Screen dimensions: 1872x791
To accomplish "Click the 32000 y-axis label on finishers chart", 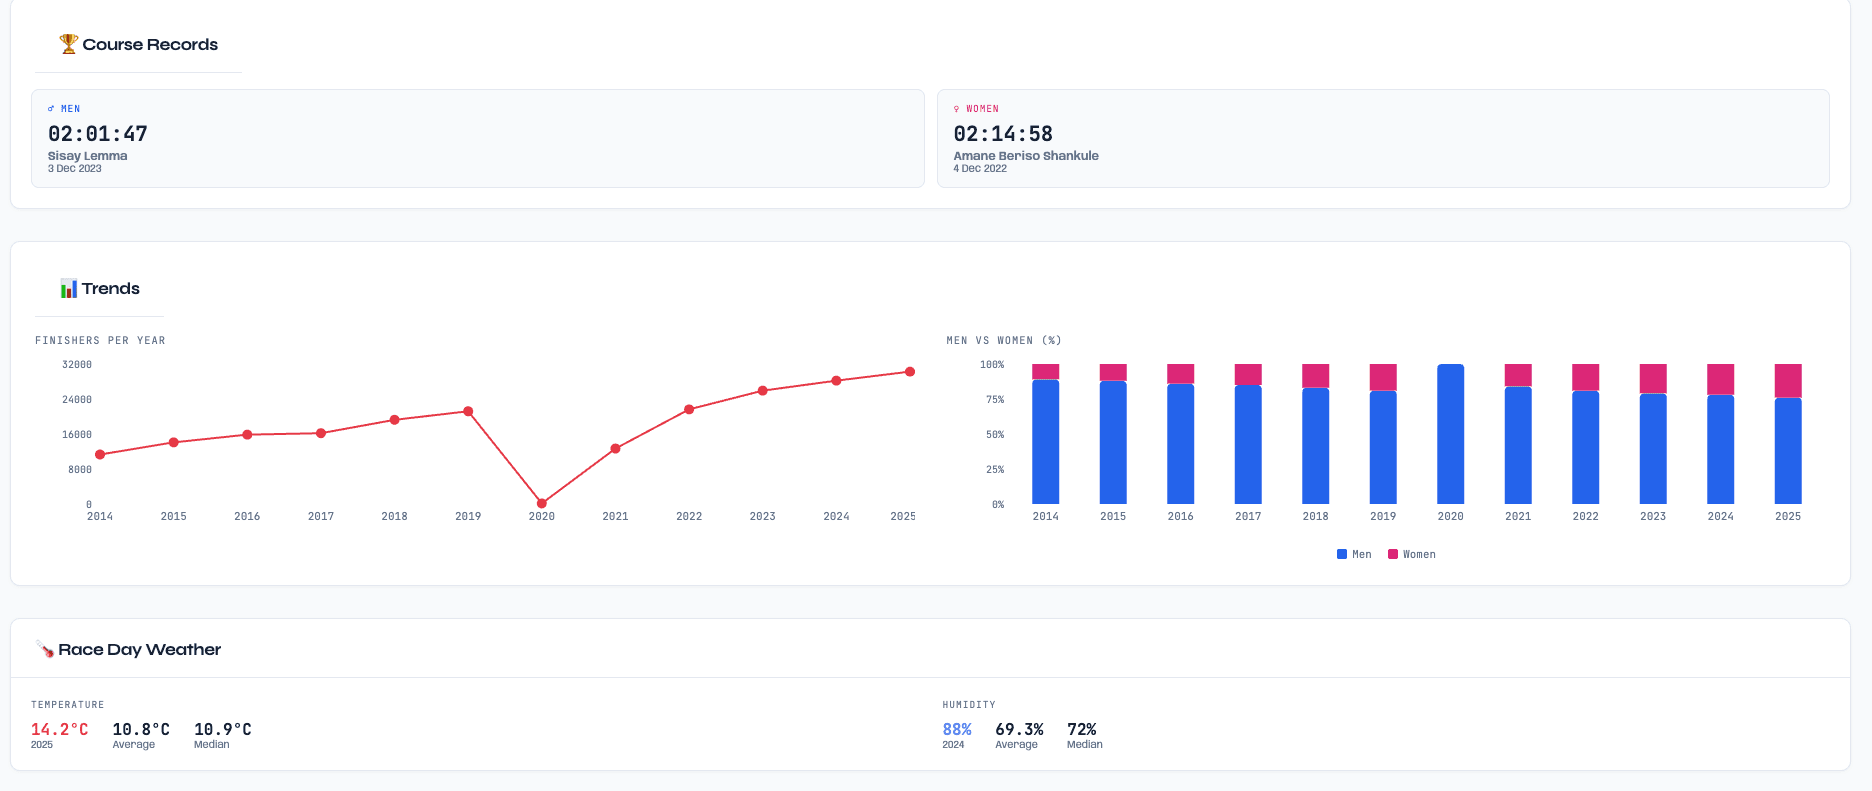I will coord(77,365).
